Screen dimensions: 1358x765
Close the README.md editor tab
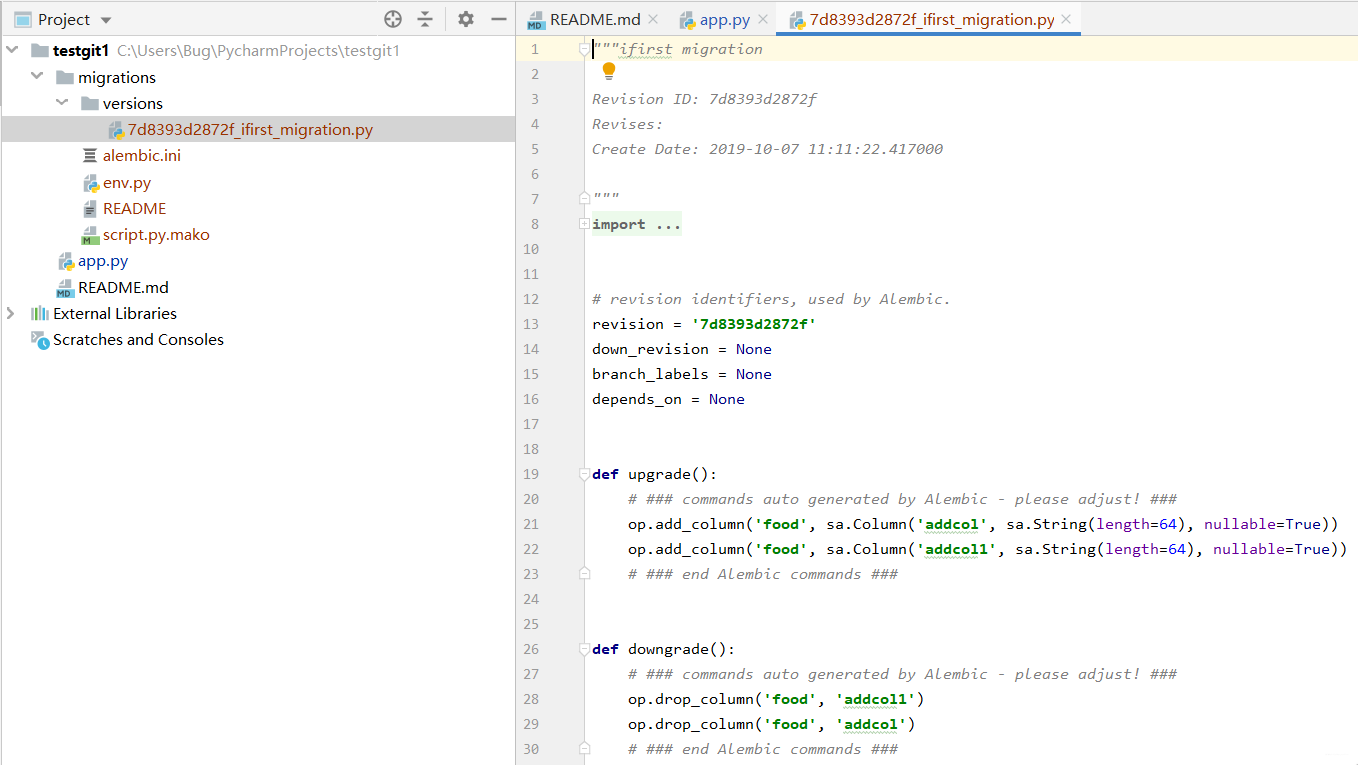click(653, 19)
